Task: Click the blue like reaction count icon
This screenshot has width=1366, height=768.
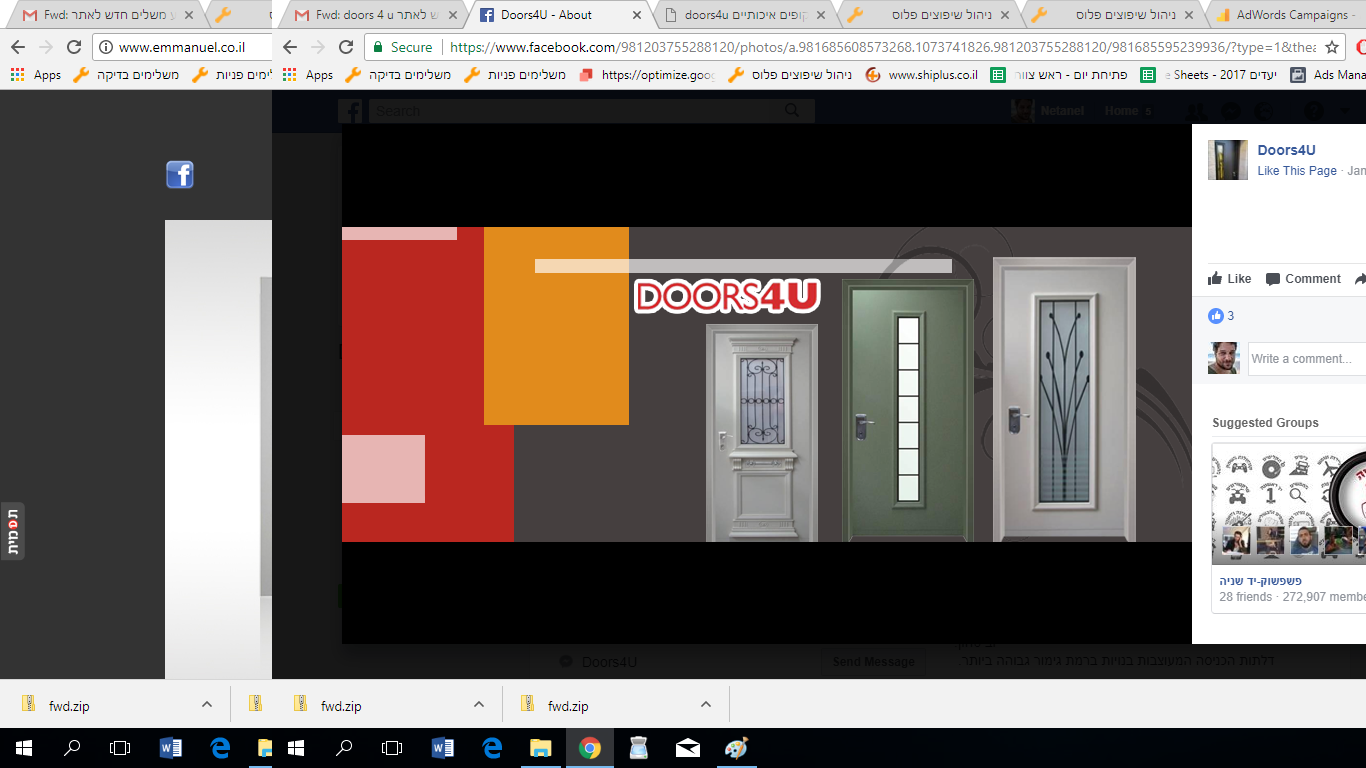Action: tap(1216, 316)
